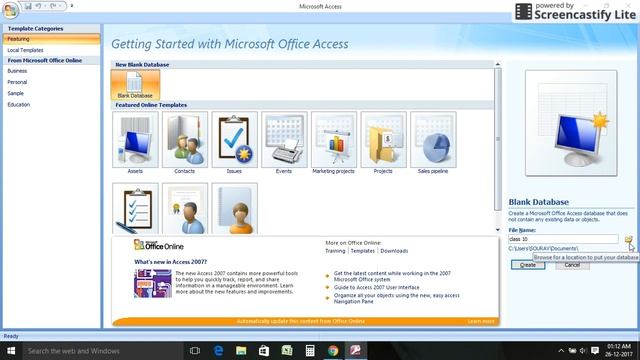The image size is (640, 360).
Task: Open the Personal templates category
Action: click(17, 82)
